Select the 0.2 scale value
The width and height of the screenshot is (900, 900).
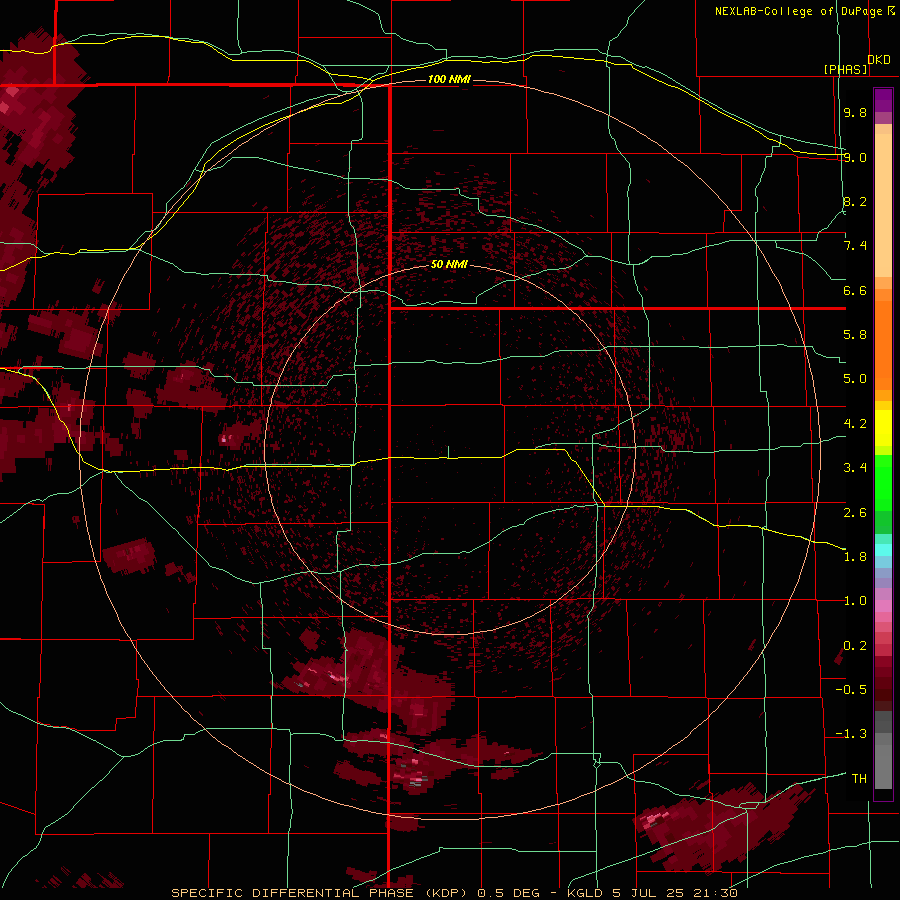point(855,646)
